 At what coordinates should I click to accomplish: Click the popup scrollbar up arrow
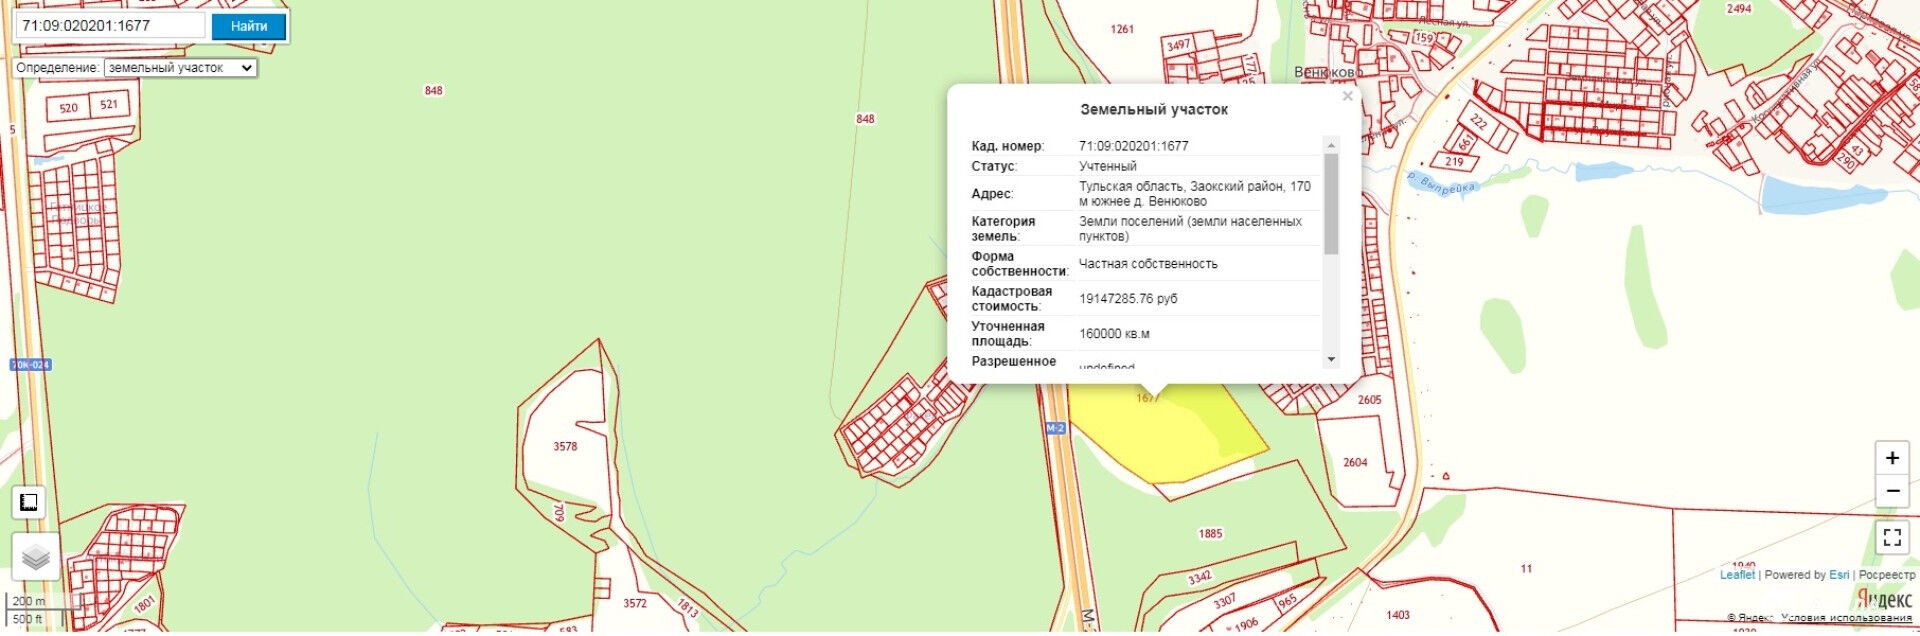pos(1331,145)
